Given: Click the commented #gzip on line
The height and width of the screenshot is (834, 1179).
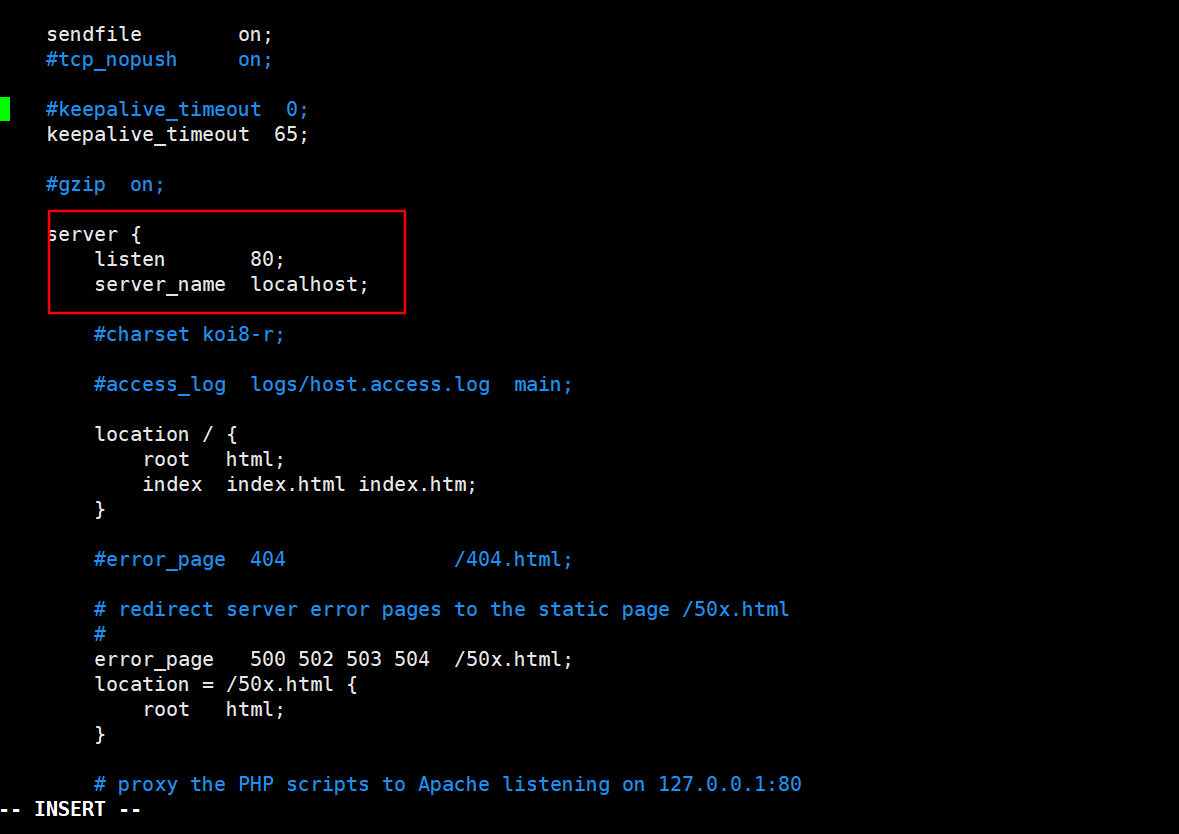Looking at the screenshot, I should pyautogui.click(x=105, y=184).
